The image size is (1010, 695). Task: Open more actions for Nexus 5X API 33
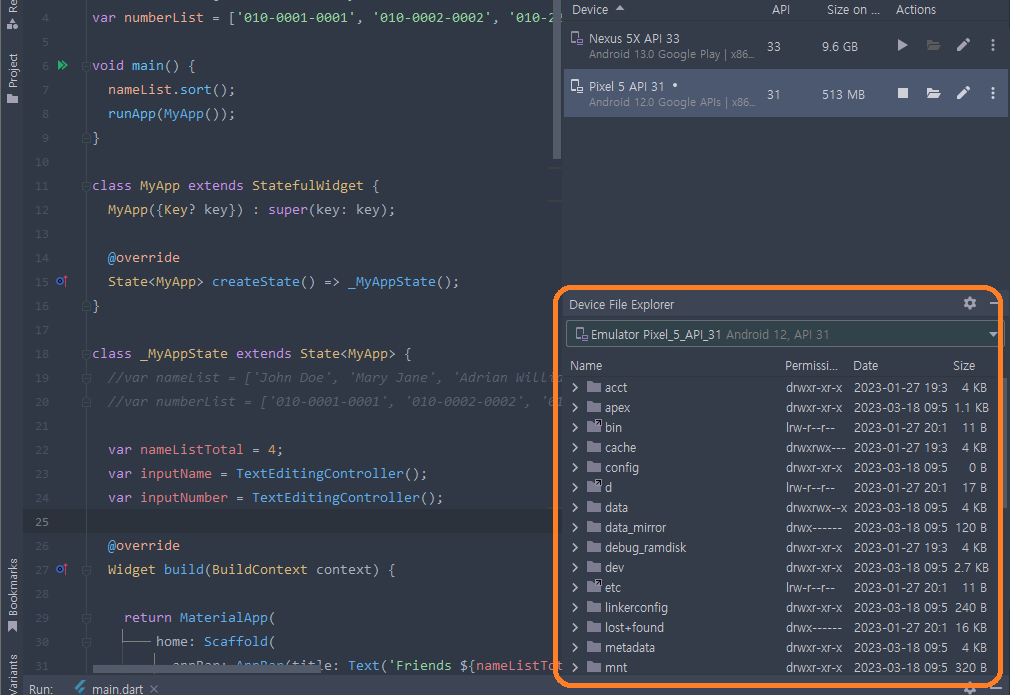[992, 45]
